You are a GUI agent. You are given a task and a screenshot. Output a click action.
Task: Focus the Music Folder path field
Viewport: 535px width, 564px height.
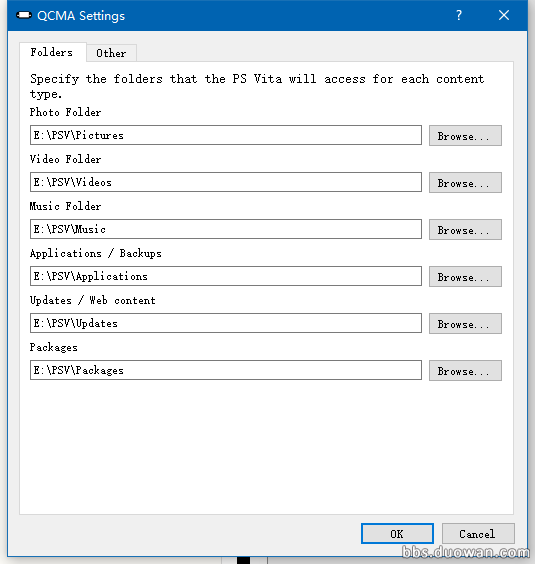point(226,229)
